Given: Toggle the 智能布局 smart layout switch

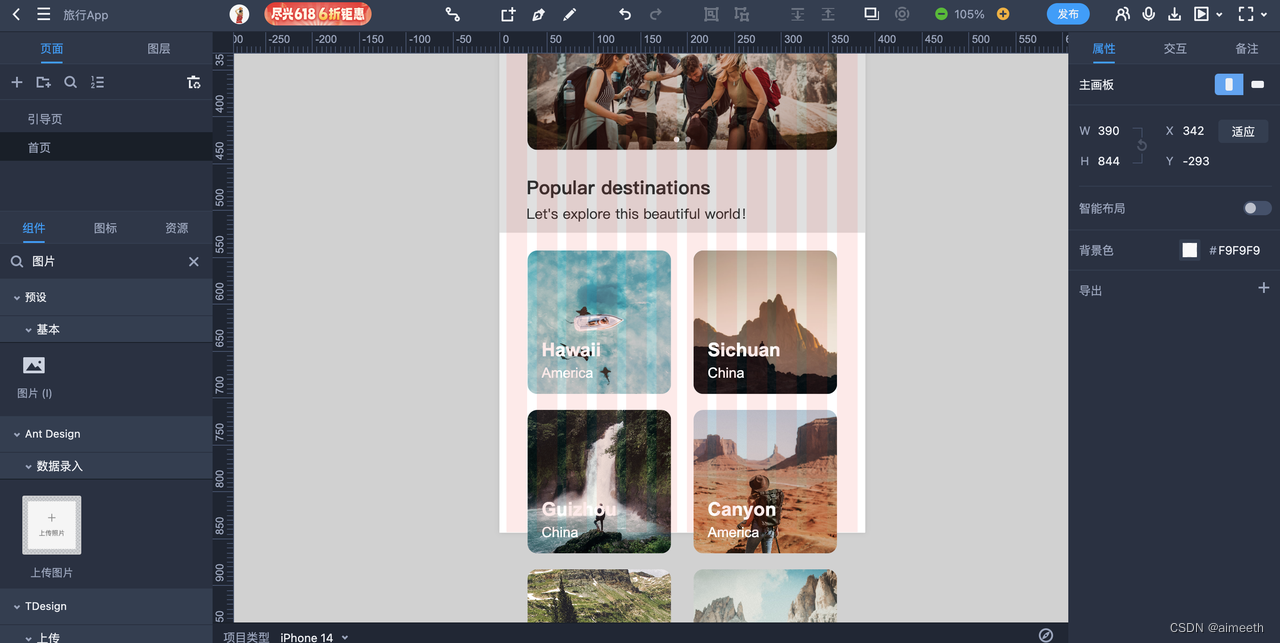Looking at the screenshot, I should [1257, 208].
